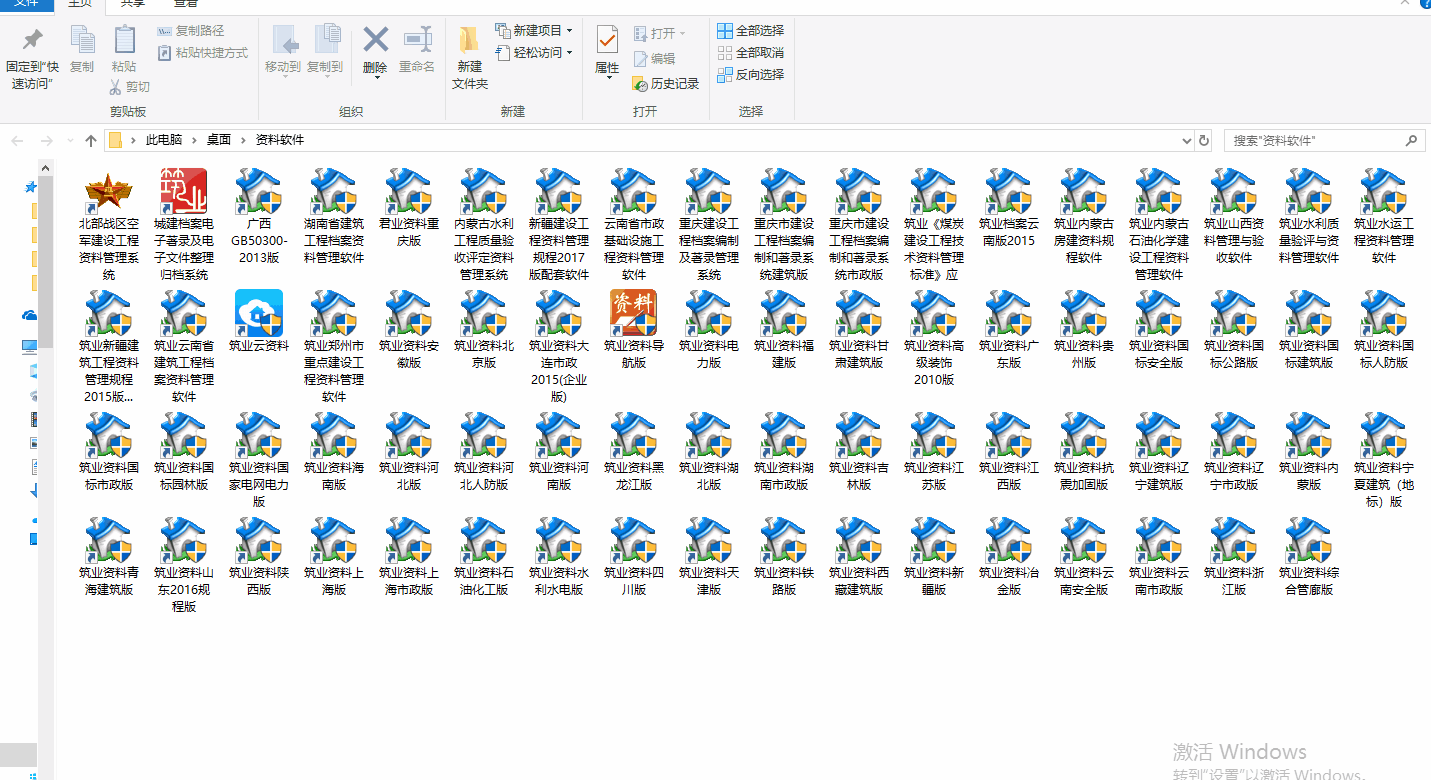Image resolution: width=1431 pixels, height=780 pixels.
Task: Expand the 轻松访问 dropdown
Action: pos(535,53)
